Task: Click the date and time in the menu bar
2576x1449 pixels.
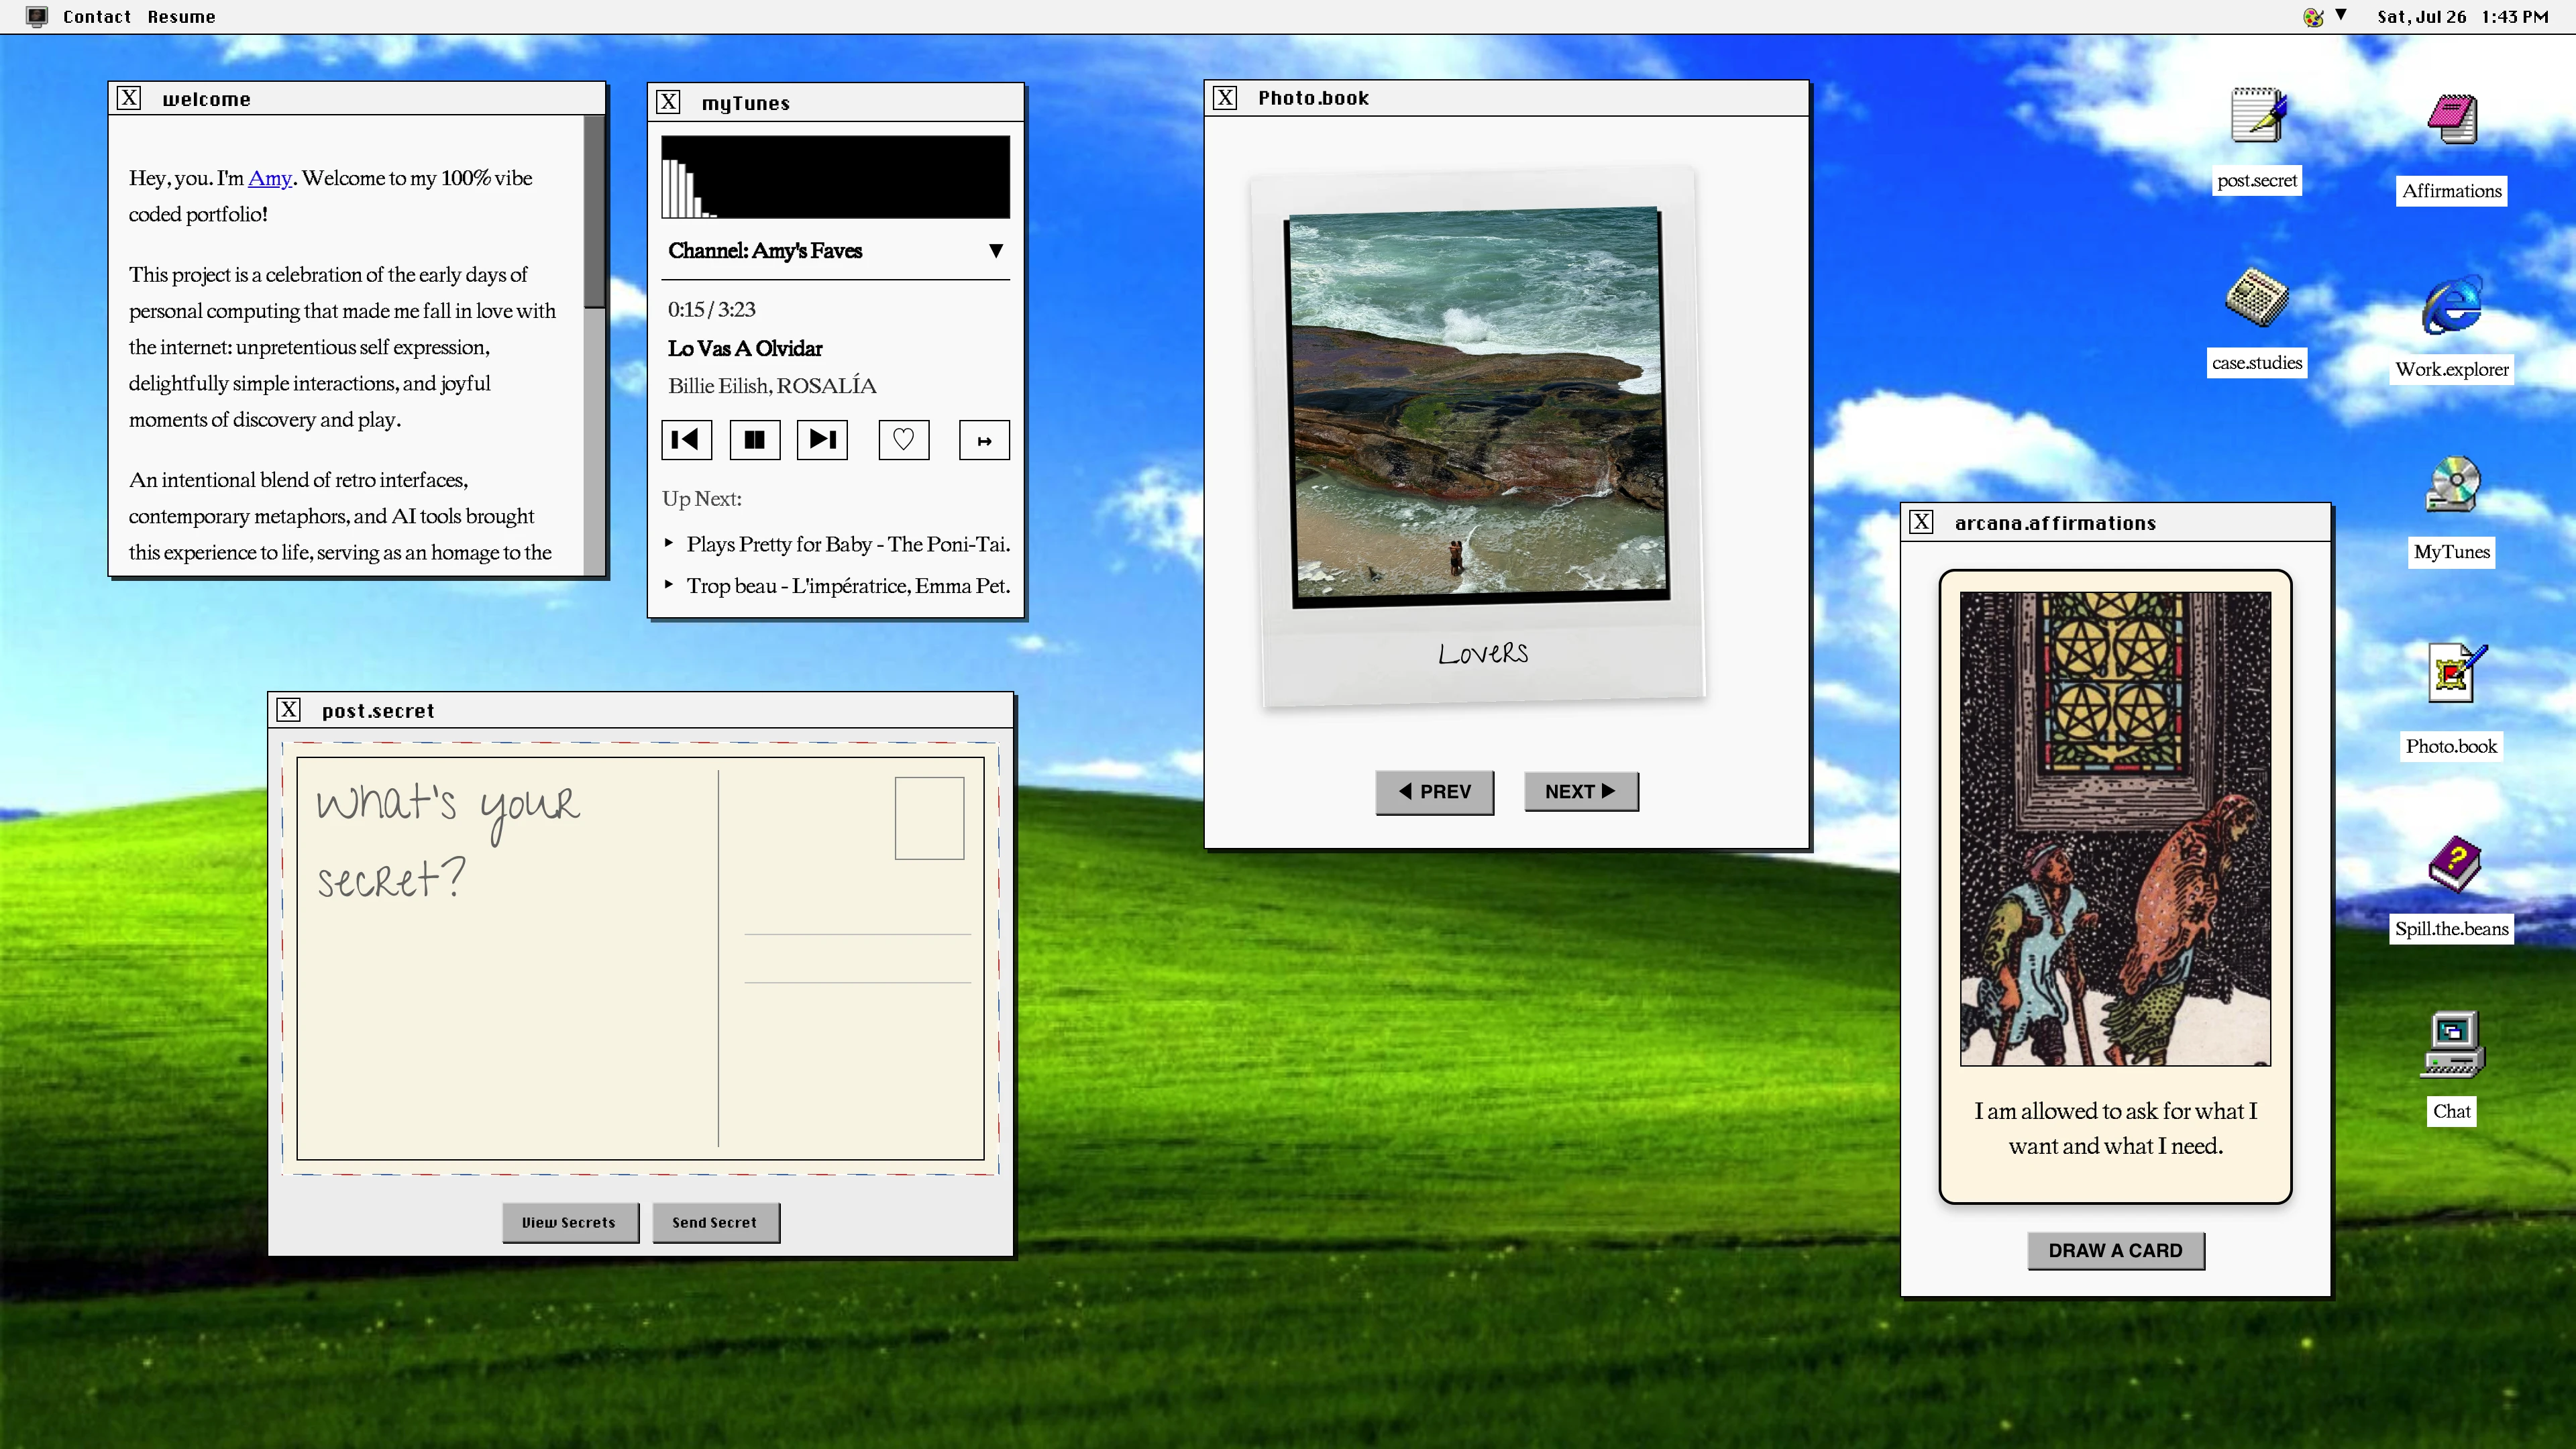Action: [x=2462, y=16]
